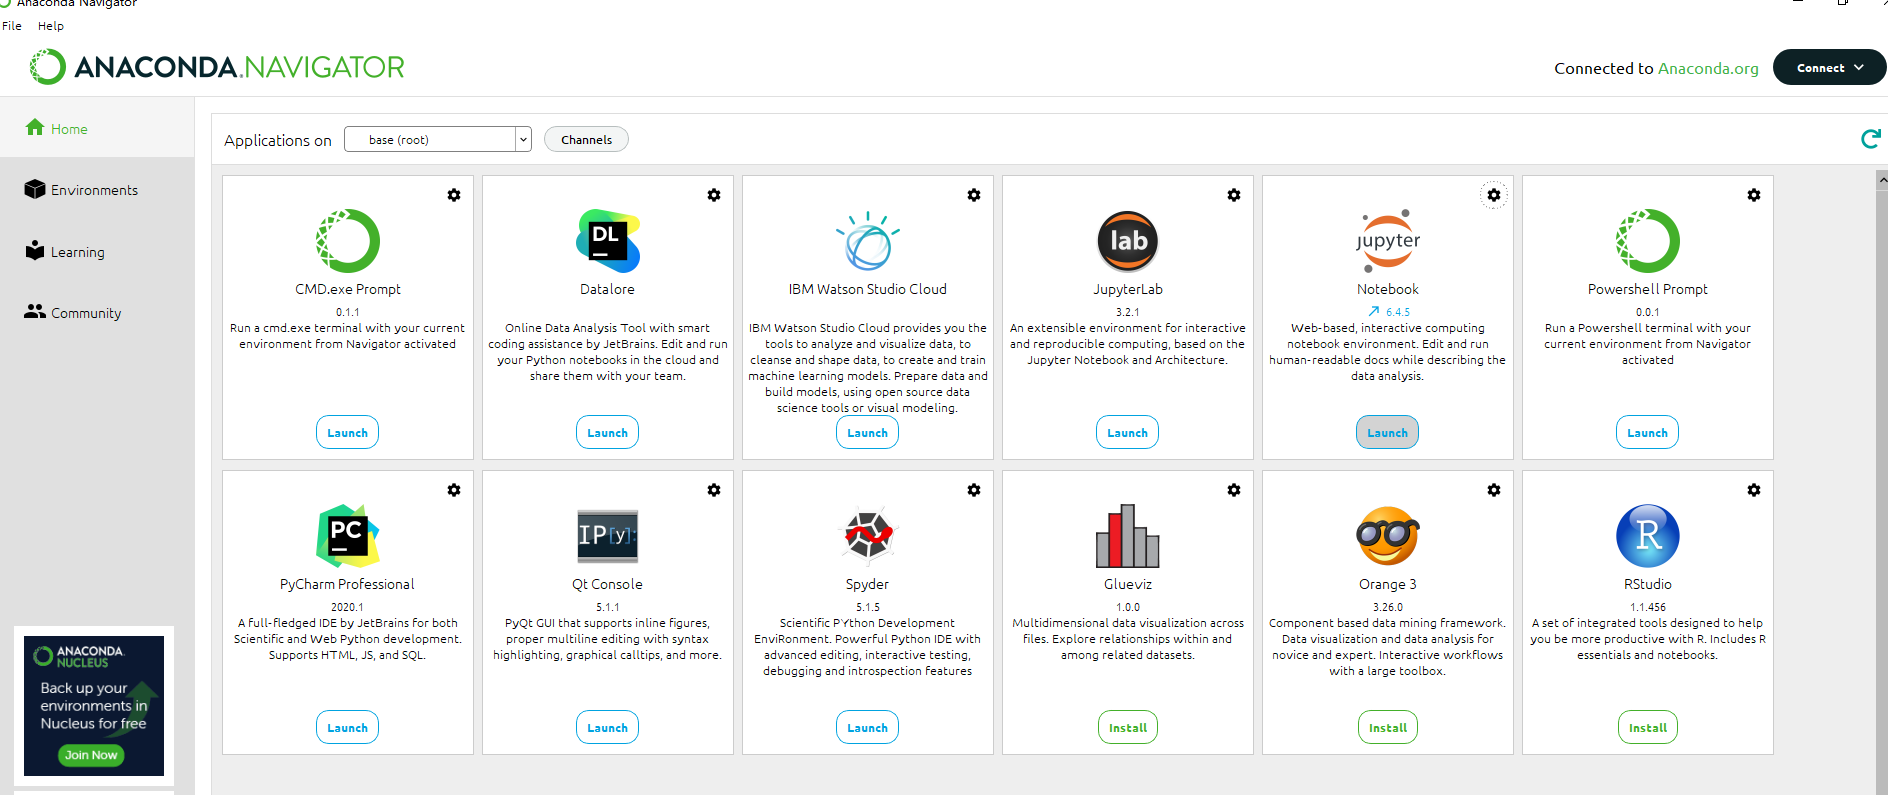This screenshot has width=1888, height=795.
Task: Launch Jupyter Notebook
Action: [1388, 432]
